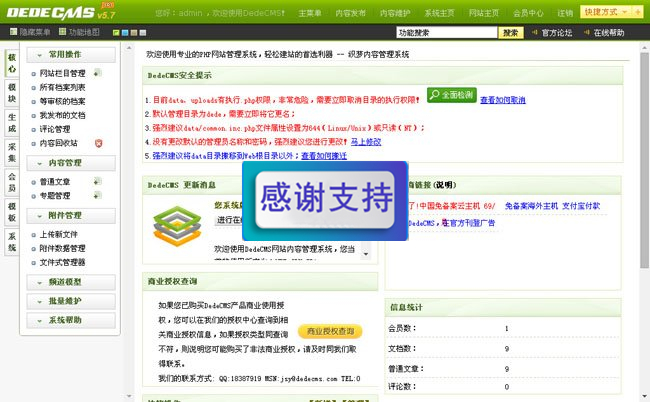The width and height of the screenshot is (650, 402).
Task: Select the brown theme color swatch
Action: [x=134, y=32]
